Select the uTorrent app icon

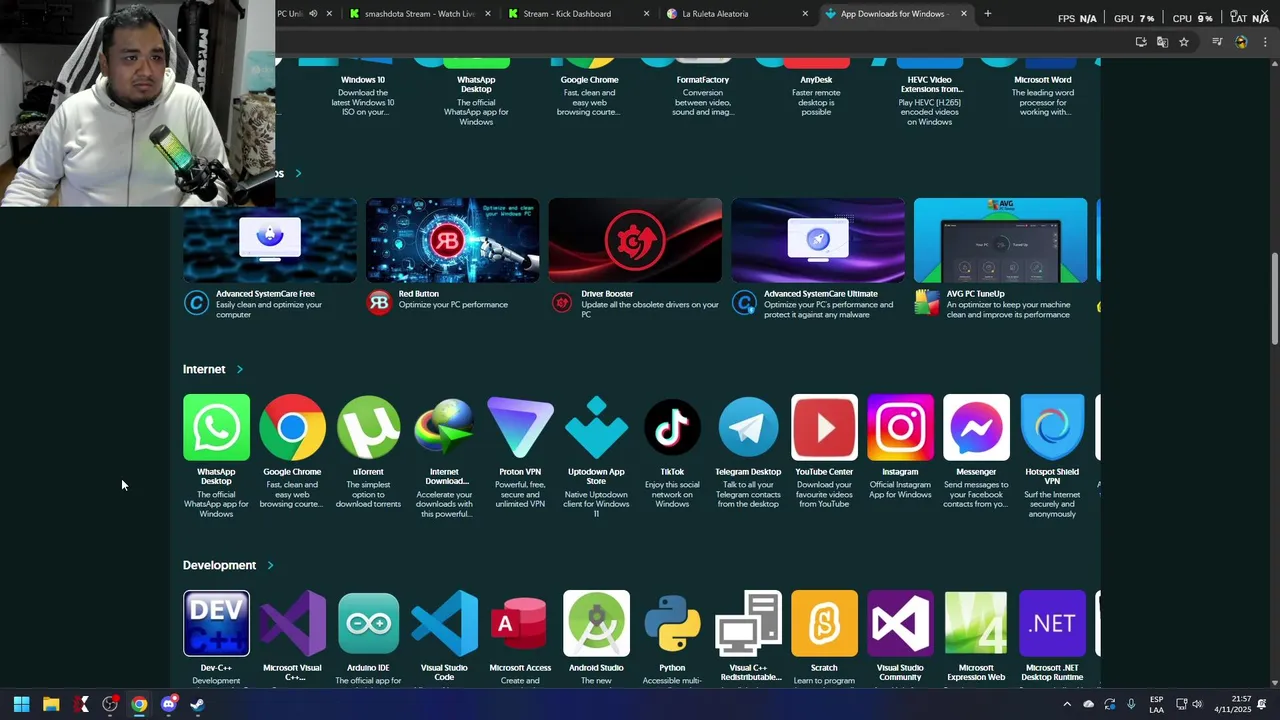point(368,427)
